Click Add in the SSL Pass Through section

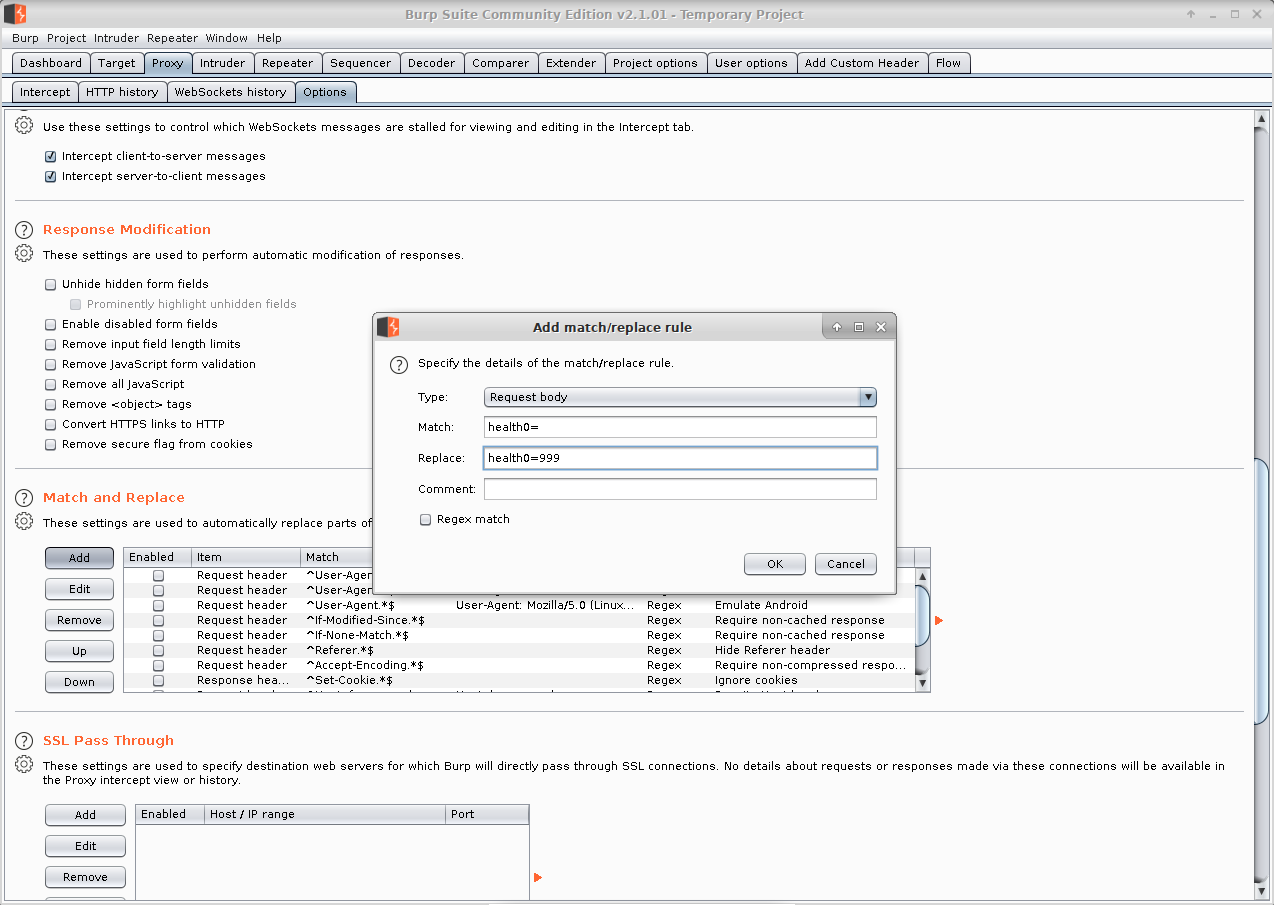(85, 815)
